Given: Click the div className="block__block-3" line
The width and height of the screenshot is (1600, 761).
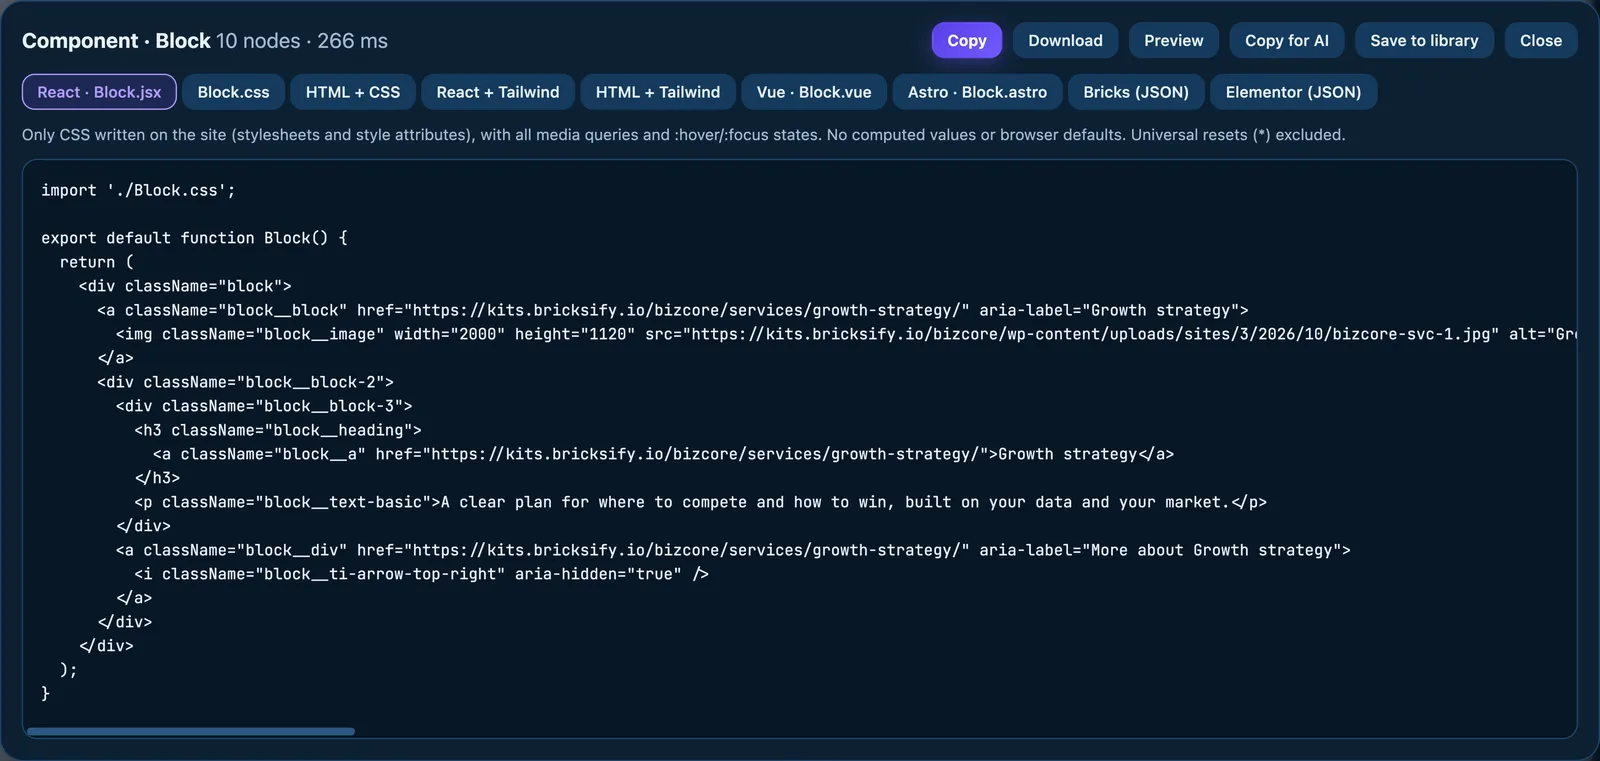Looking at the screenshot, I should click(264, 406).
